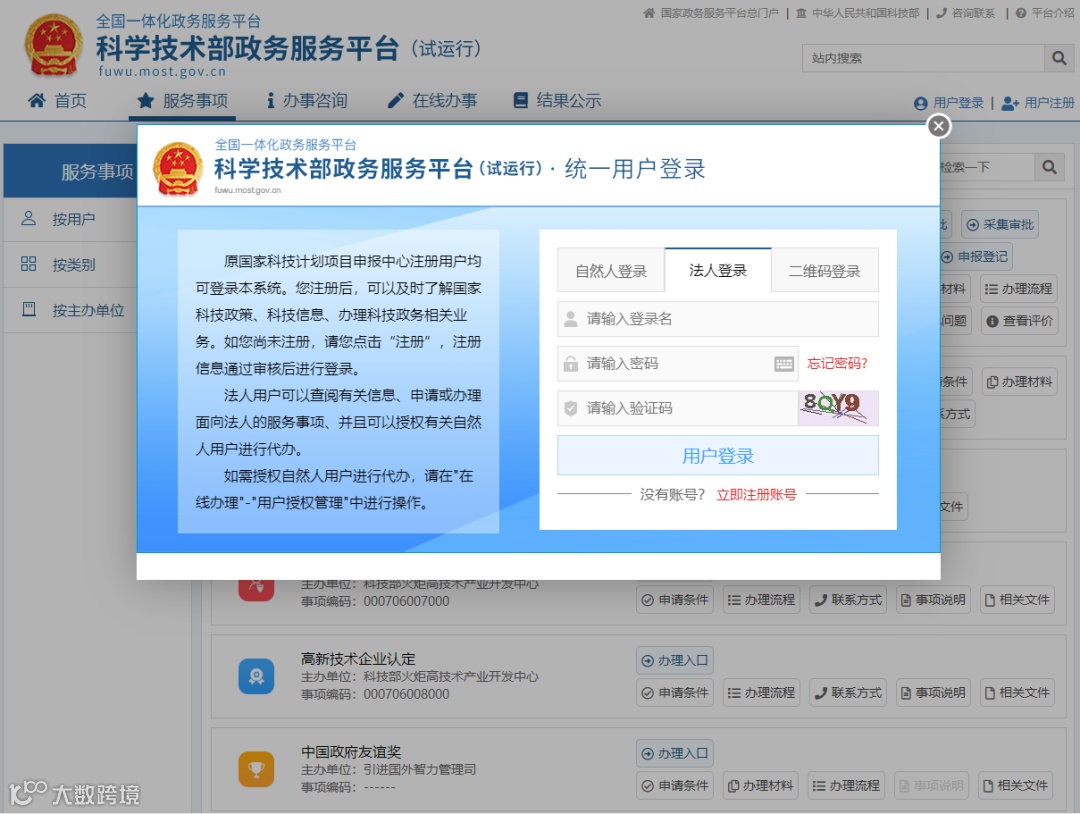Click the blue 高新技术企业认定 item icon

[x=256, y=676]
